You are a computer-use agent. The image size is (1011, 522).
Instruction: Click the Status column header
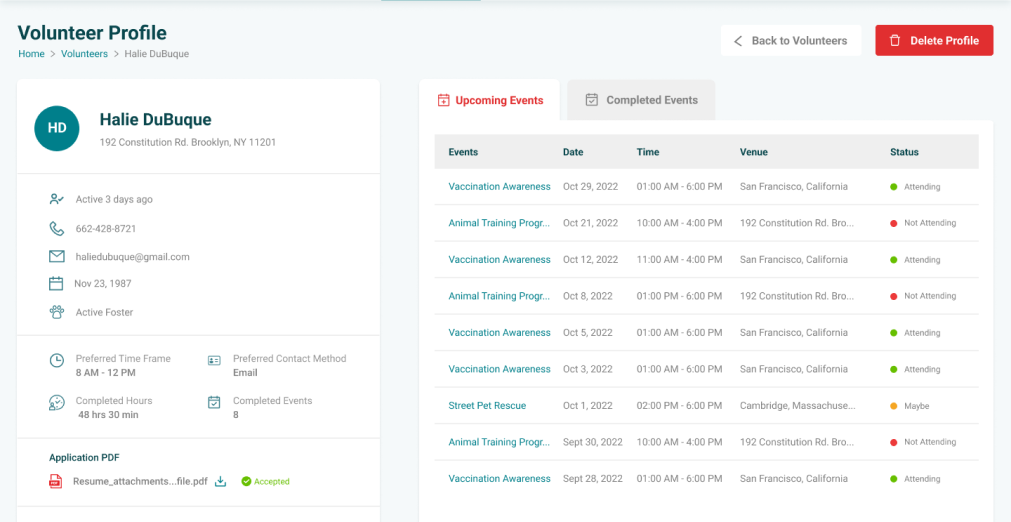(x=904, y=152)
